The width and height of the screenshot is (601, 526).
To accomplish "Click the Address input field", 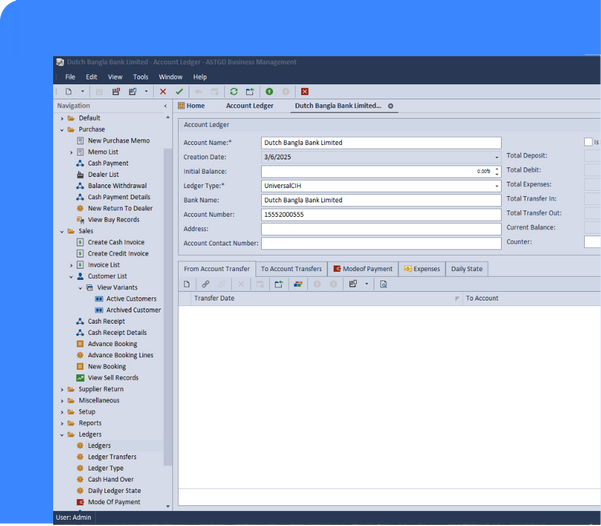I will click(381, 229).
